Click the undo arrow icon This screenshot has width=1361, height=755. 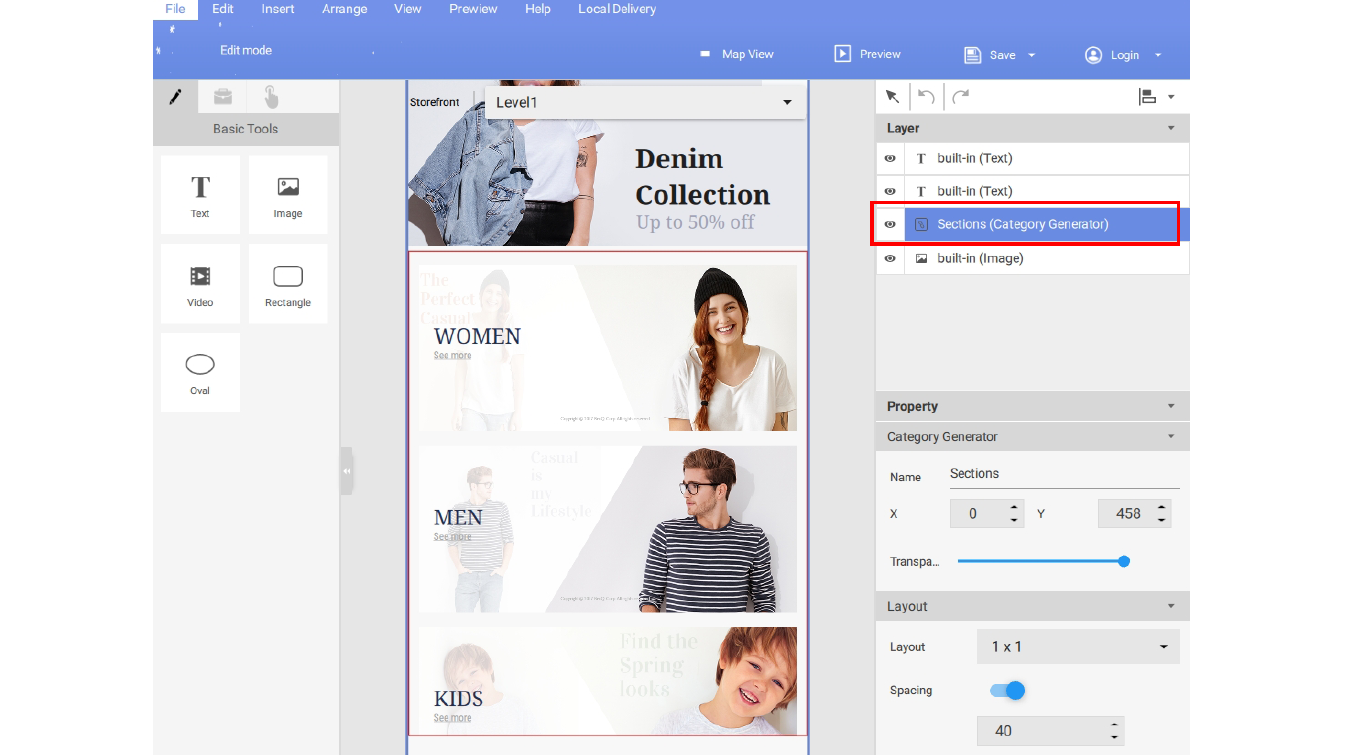[926, 97]
